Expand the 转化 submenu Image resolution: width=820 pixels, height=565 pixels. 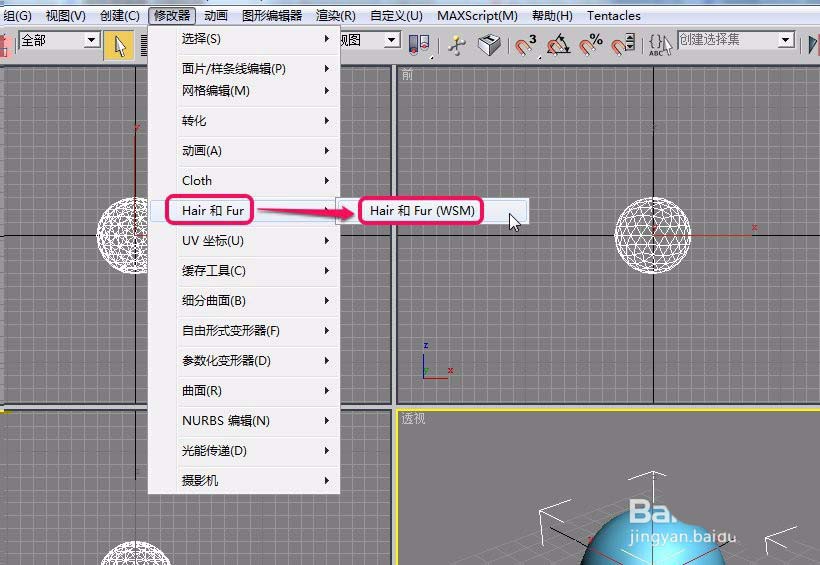coord(244,121)
